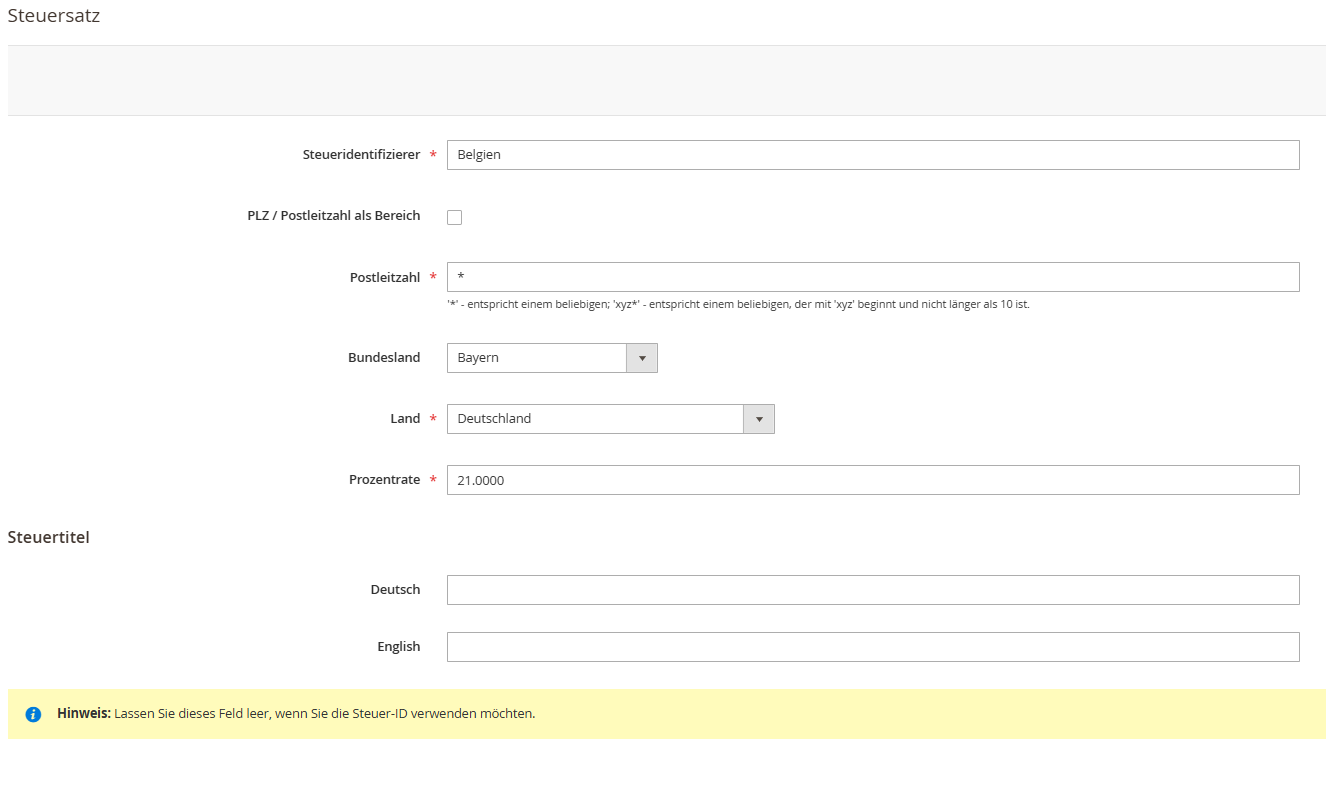Click the Hinweis note text
1326x789 pixels.
pyautogui.click(x=296, y=714)
